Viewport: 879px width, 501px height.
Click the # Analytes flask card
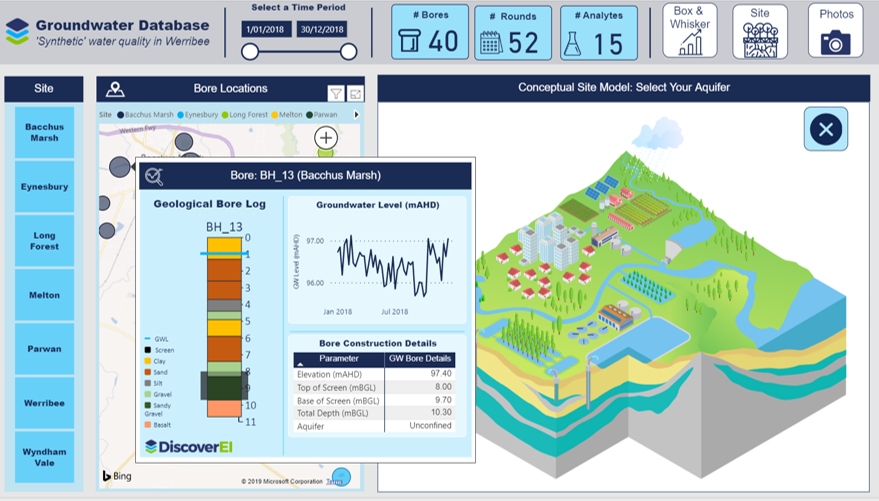599,33
